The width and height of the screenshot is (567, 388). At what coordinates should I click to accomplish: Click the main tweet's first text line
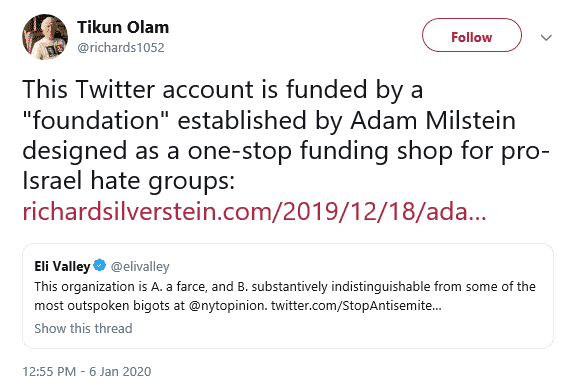point(222,89)
